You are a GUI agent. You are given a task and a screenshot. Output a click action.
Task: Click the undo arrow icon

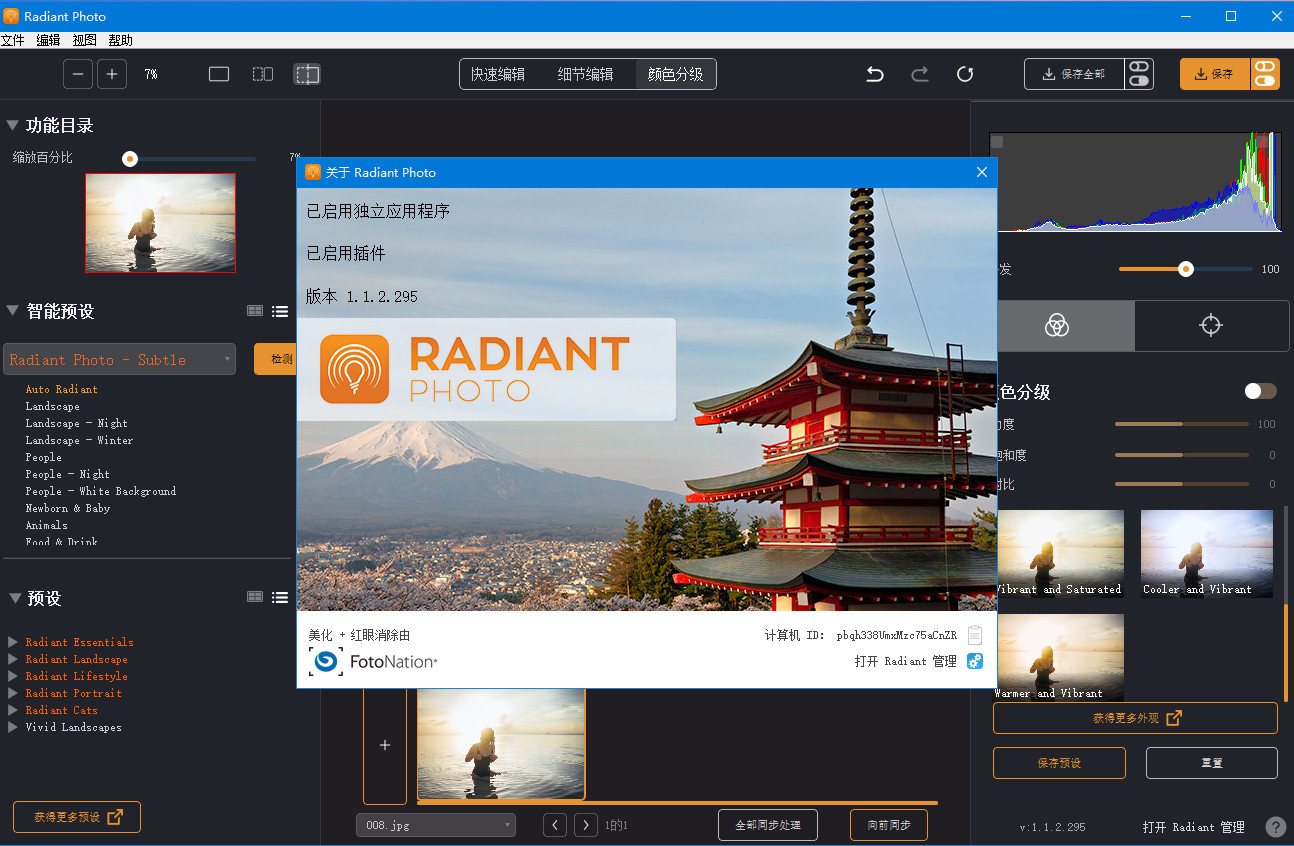874,73
